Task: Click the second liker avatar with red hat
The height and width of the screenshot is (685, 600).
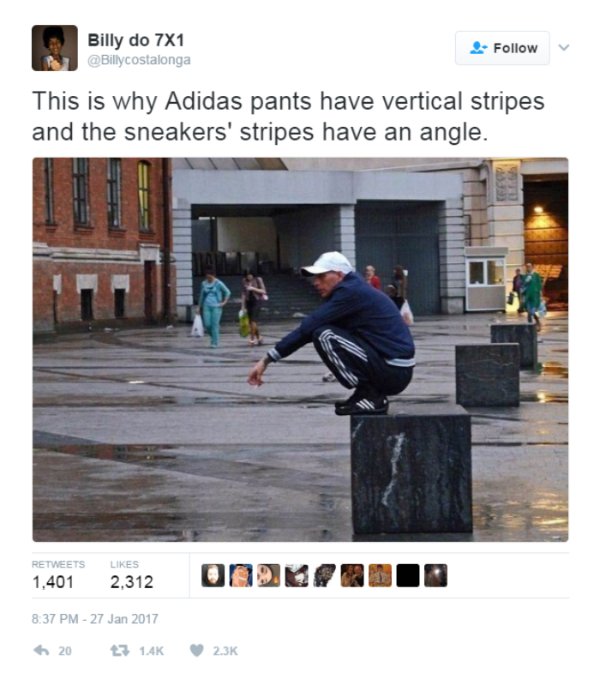Action: tap(241, 575)
